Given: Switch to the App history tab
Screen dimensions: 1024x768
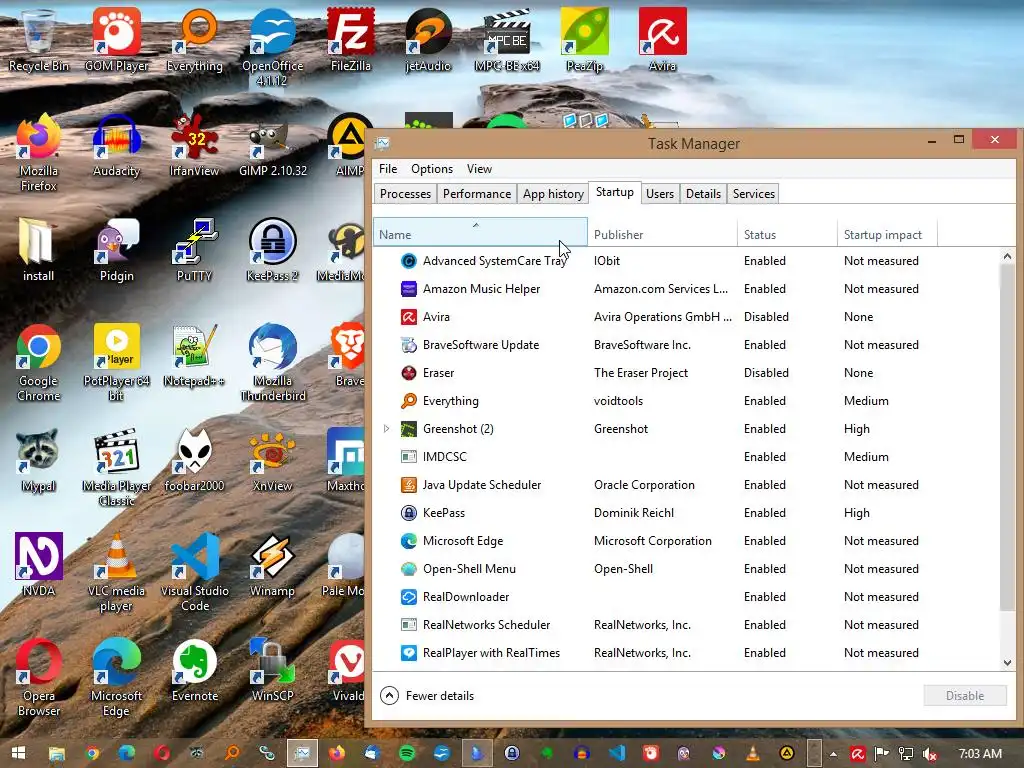Looking at the screenshot, I should [553, 194].
